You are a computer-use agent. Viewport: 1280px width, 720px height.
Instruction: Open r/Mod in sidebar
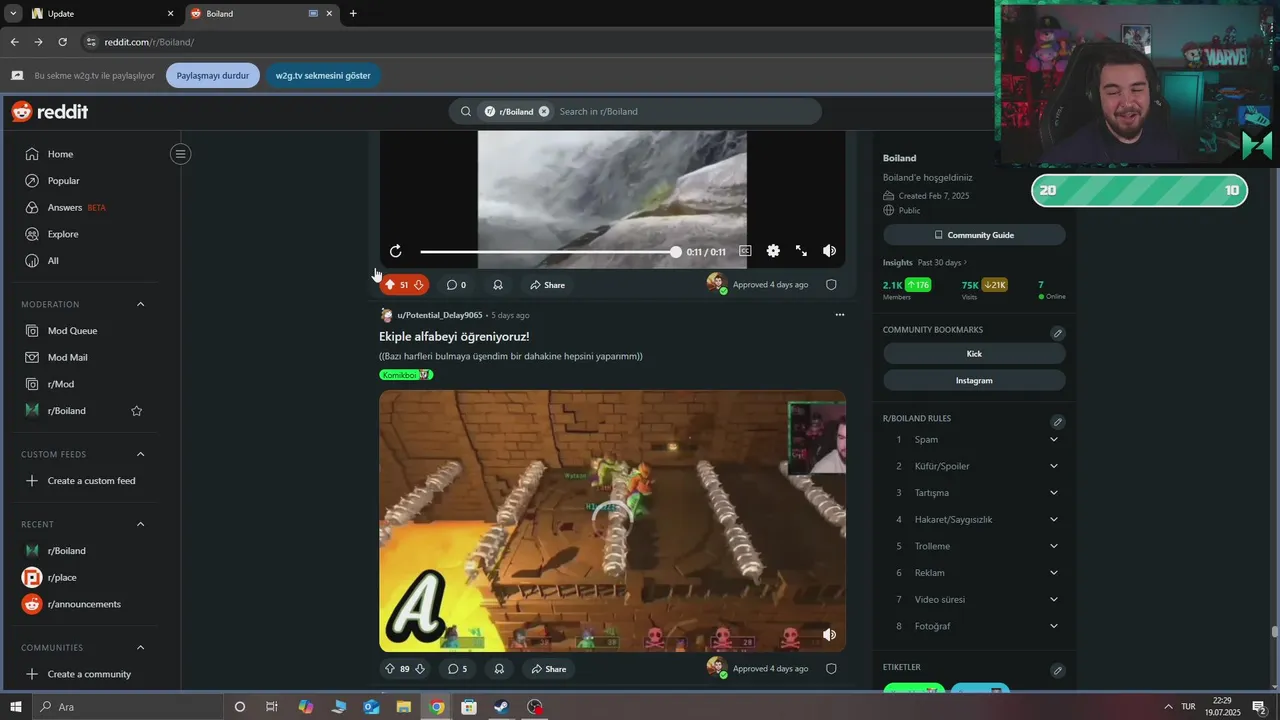coord(60,384)
